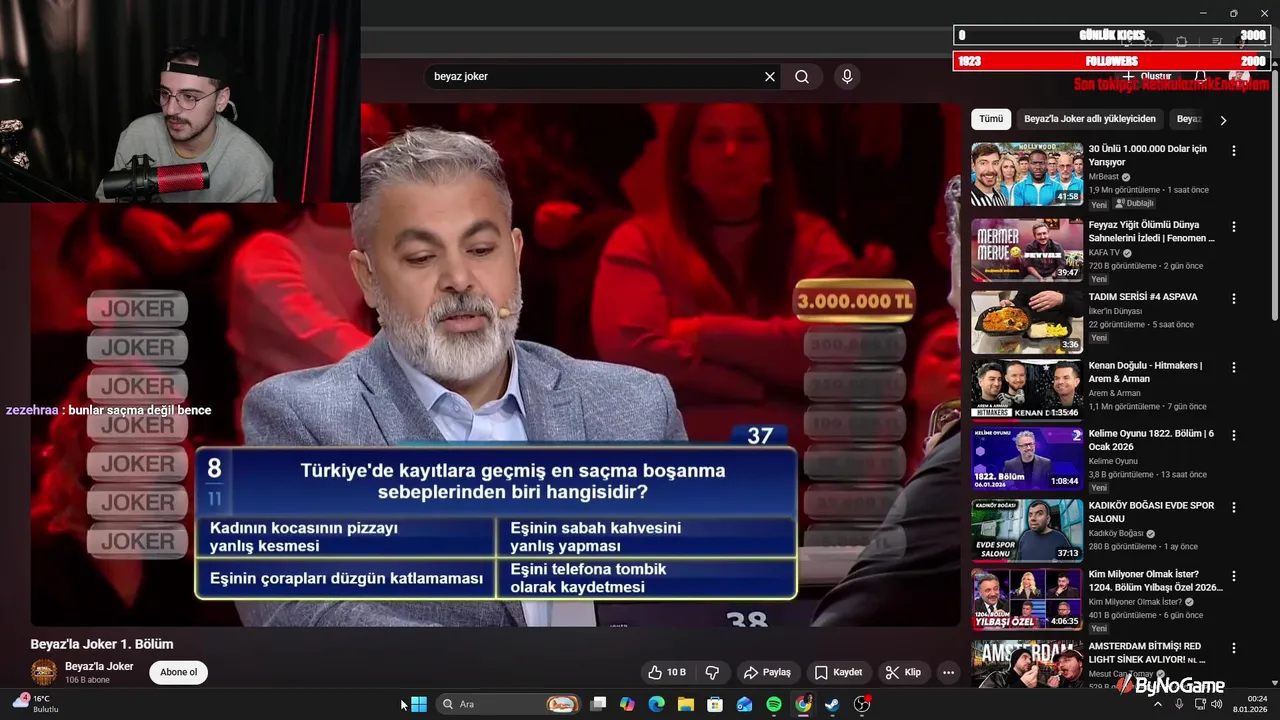Open the Beyaz'la Joker channel name link
This screenshot has width=1280, height=720.
click(x=99, y=666)
